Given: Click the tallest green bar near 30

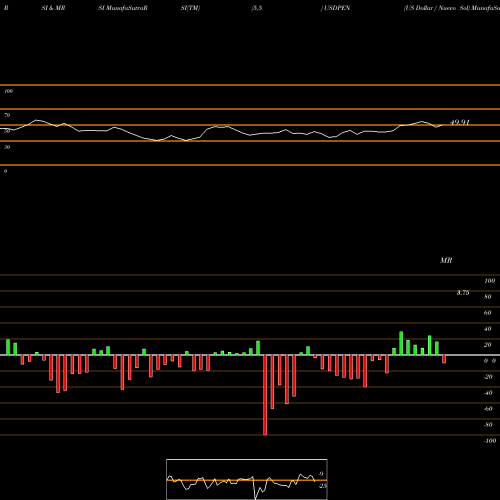Looking at the screenshot, I should point(401,343).
